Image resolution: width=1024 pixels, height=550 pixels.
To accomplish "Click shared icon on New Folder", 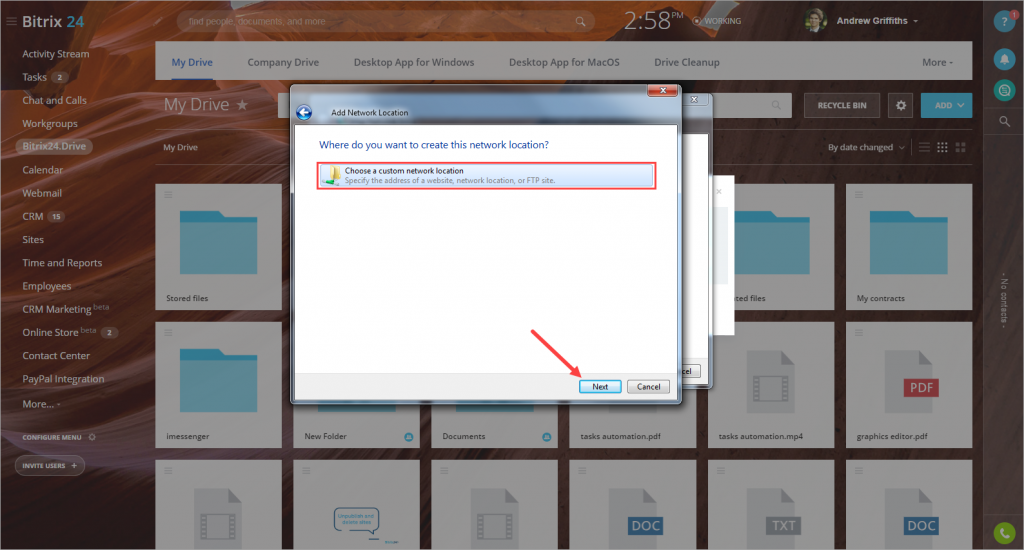I will (x=408, y=437).
